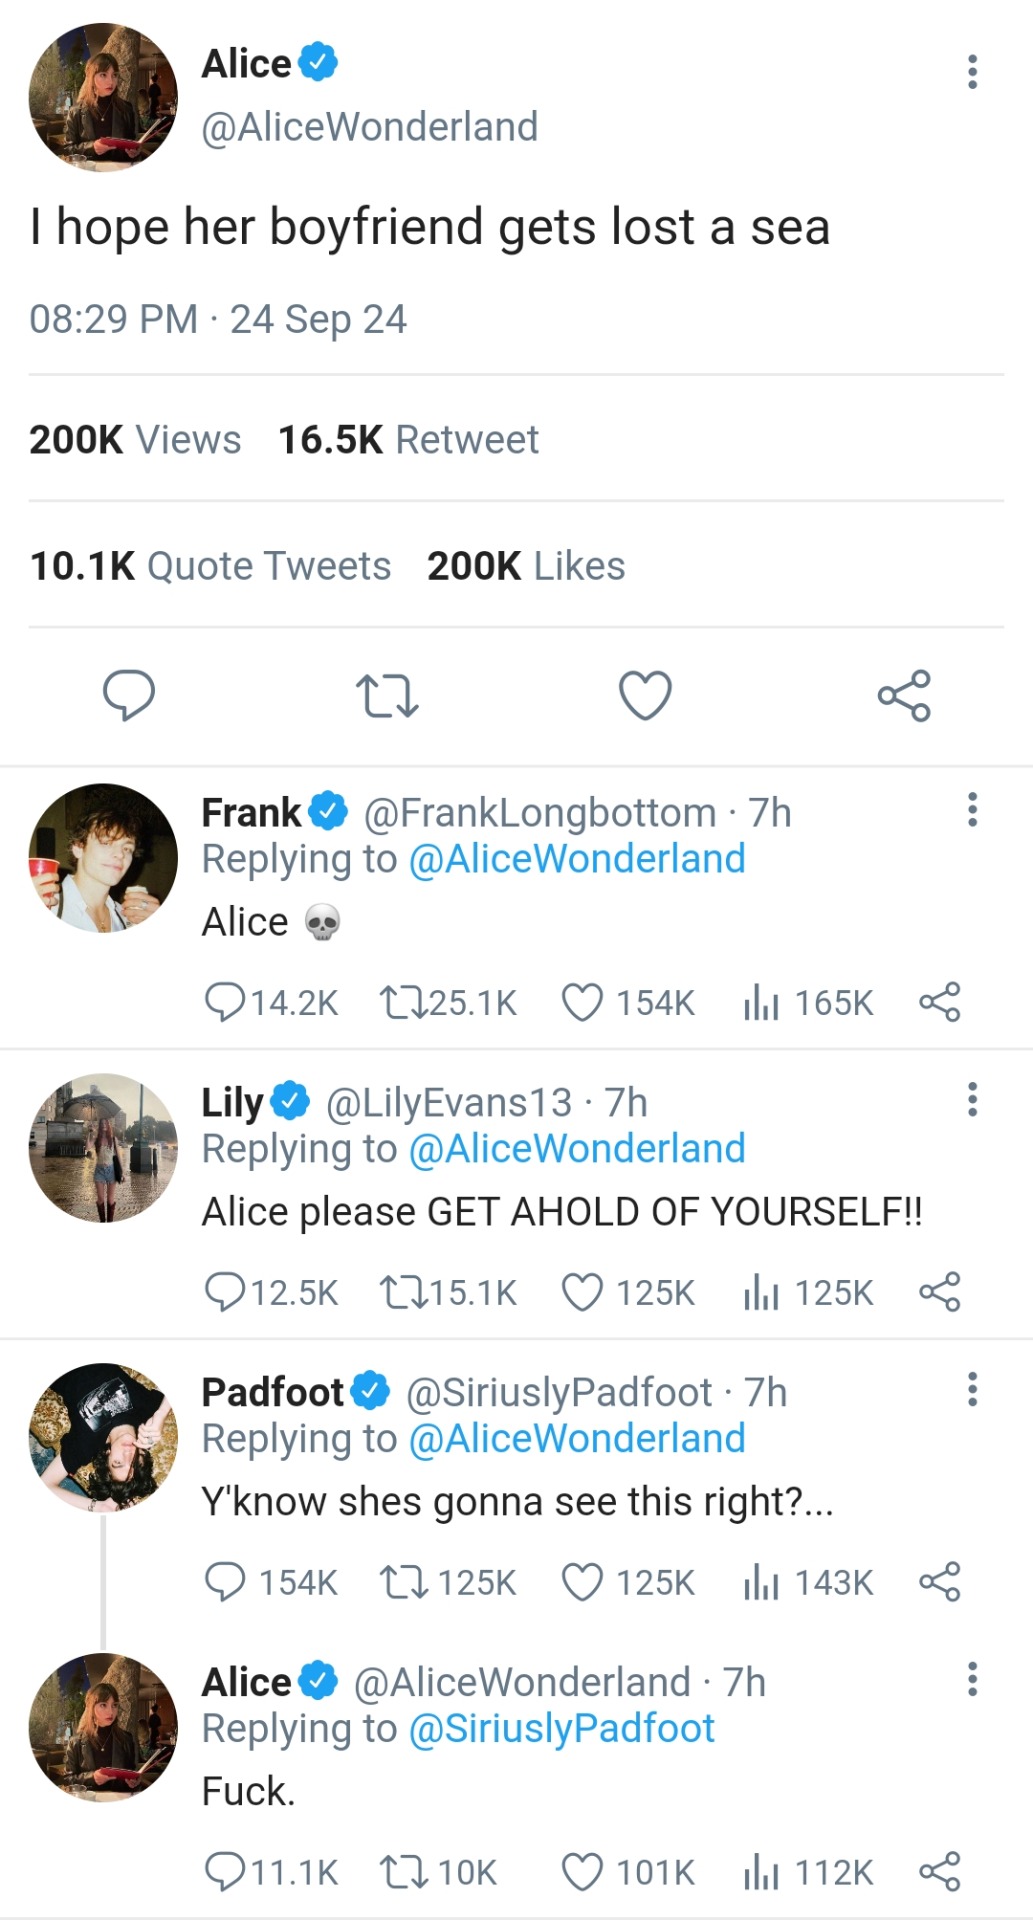The width and height of the screenshot is (1033, 1920).
Task: Retweet Alice's main tweet
Action: [387, 696]
